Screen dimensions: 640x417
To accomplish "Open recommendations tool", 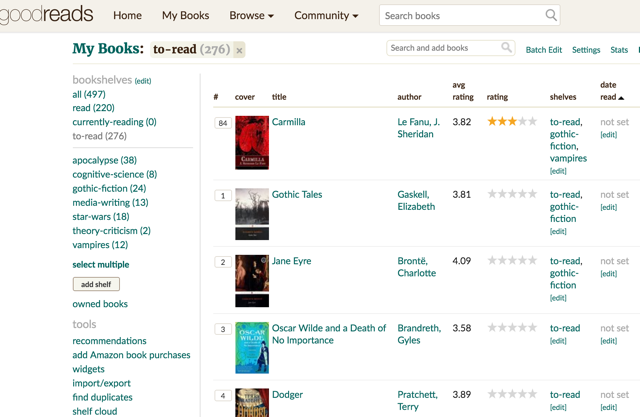I will coord(109,341).
